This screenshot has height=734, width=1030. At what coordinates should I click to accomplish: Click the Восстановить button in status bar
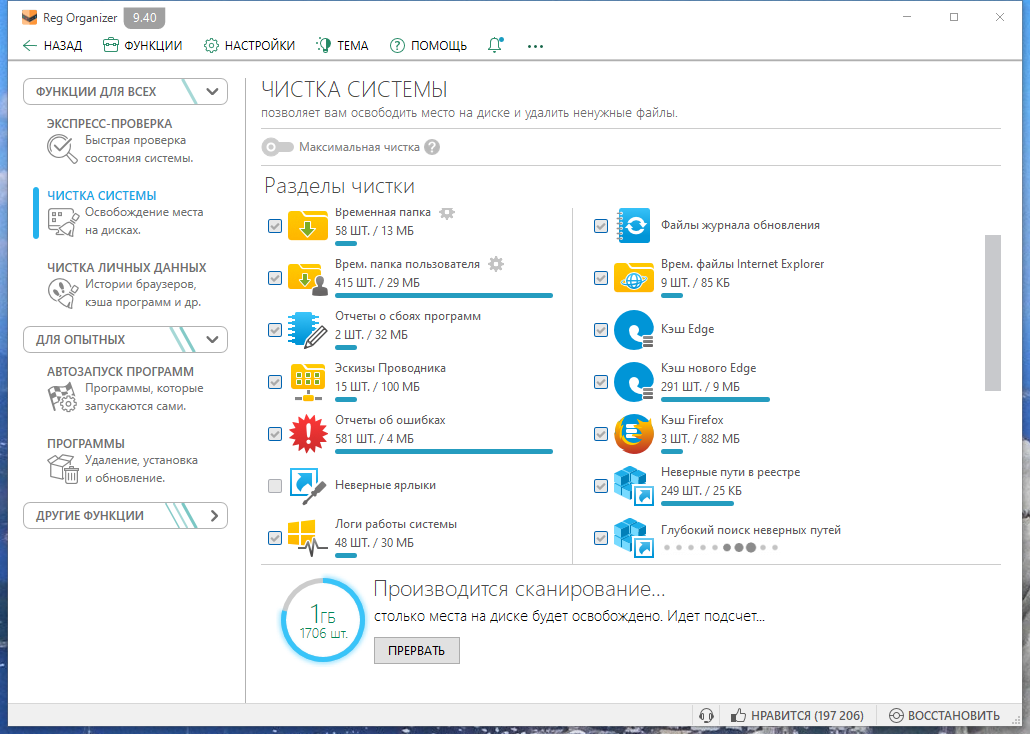pos(944,716)
